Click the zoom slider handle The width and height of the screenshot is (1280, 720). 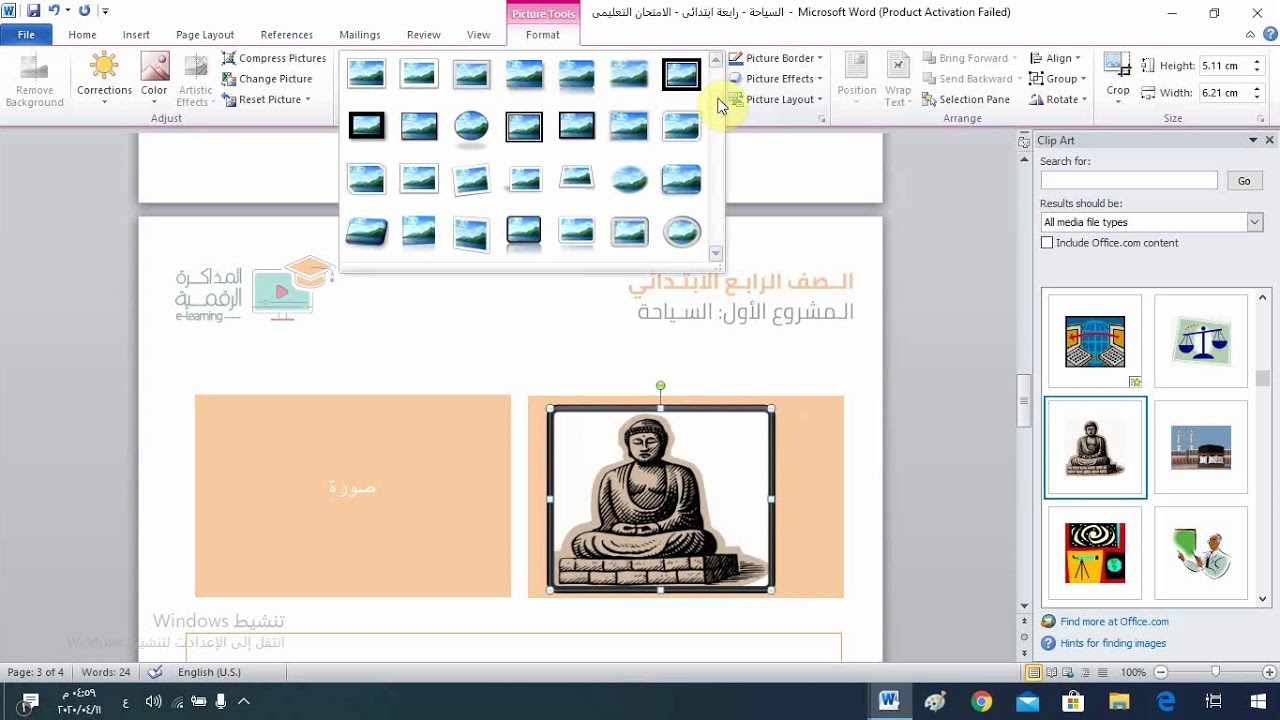tap(1215, 672)
